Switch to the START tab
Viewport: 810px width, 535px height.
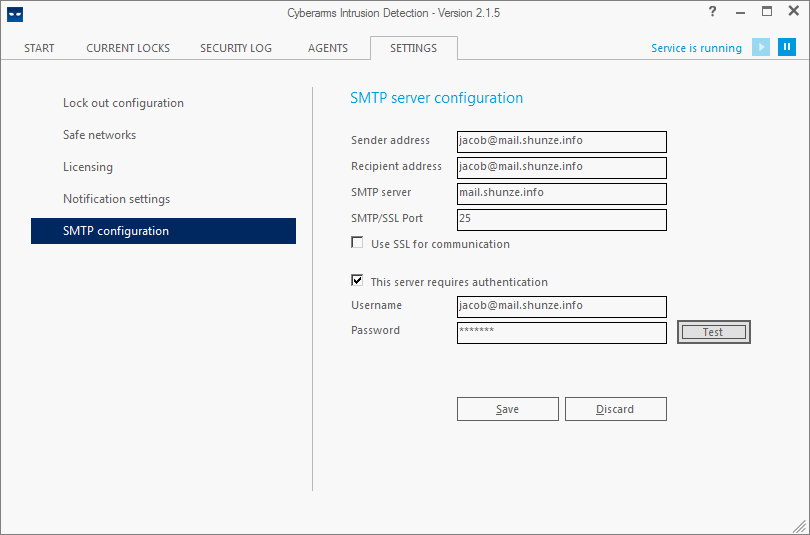[39, 48]
